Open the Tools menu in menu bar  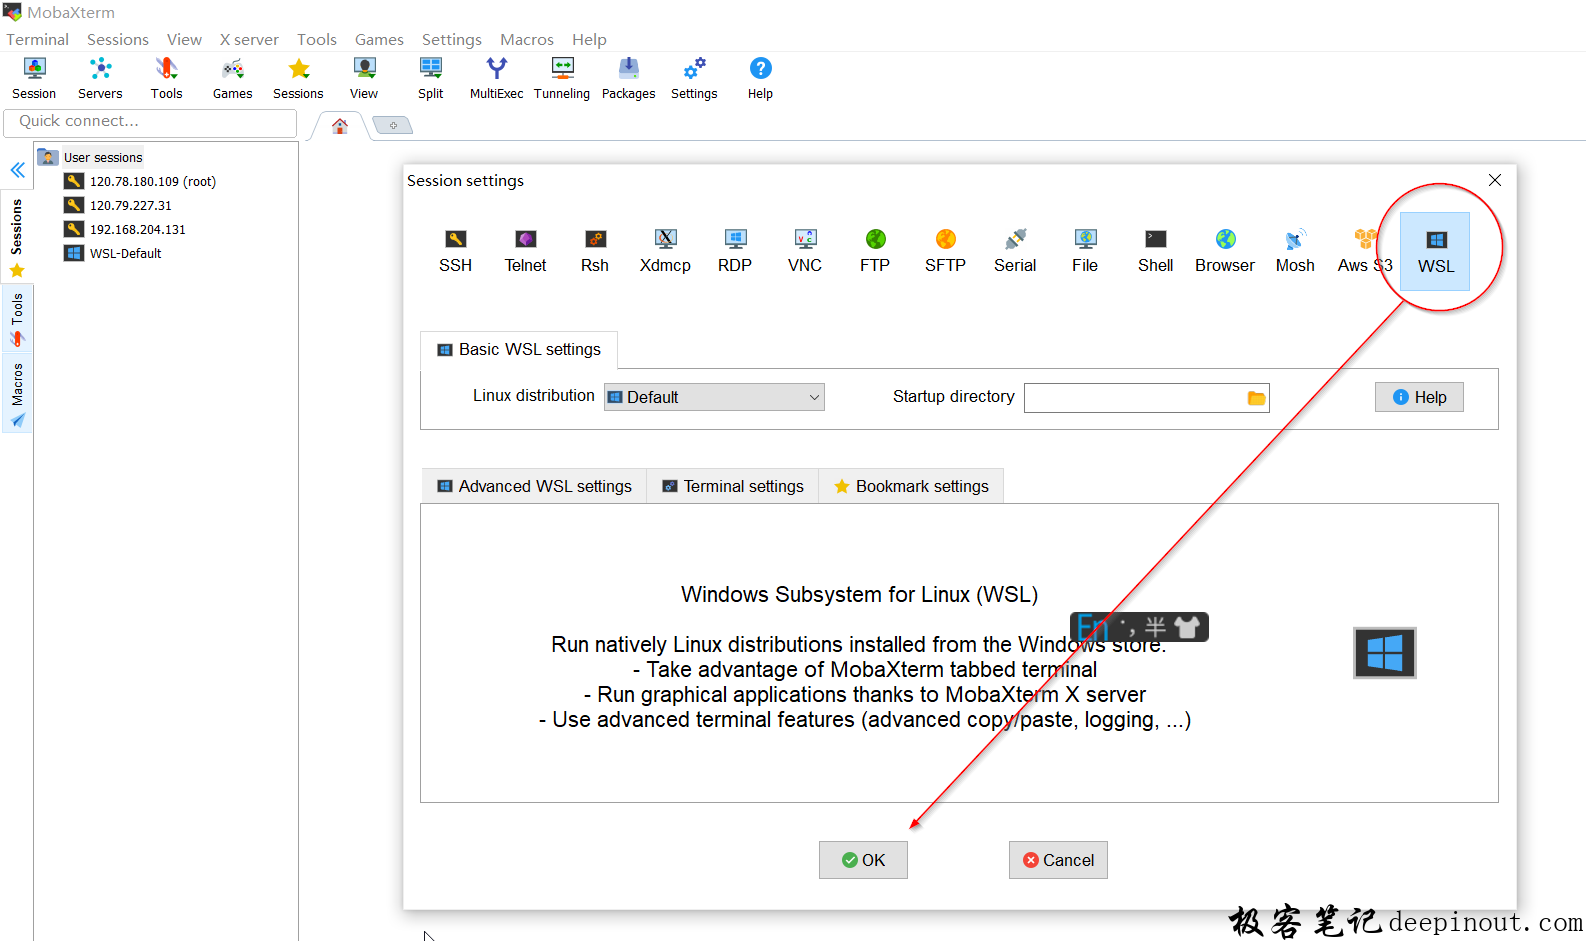[317, 39]
